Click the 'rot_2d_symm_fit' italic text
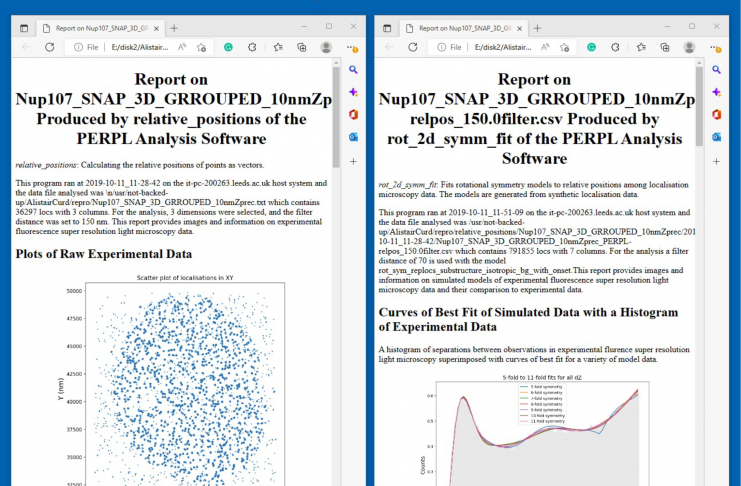The image size is (741, 486). tap(408, 184)
